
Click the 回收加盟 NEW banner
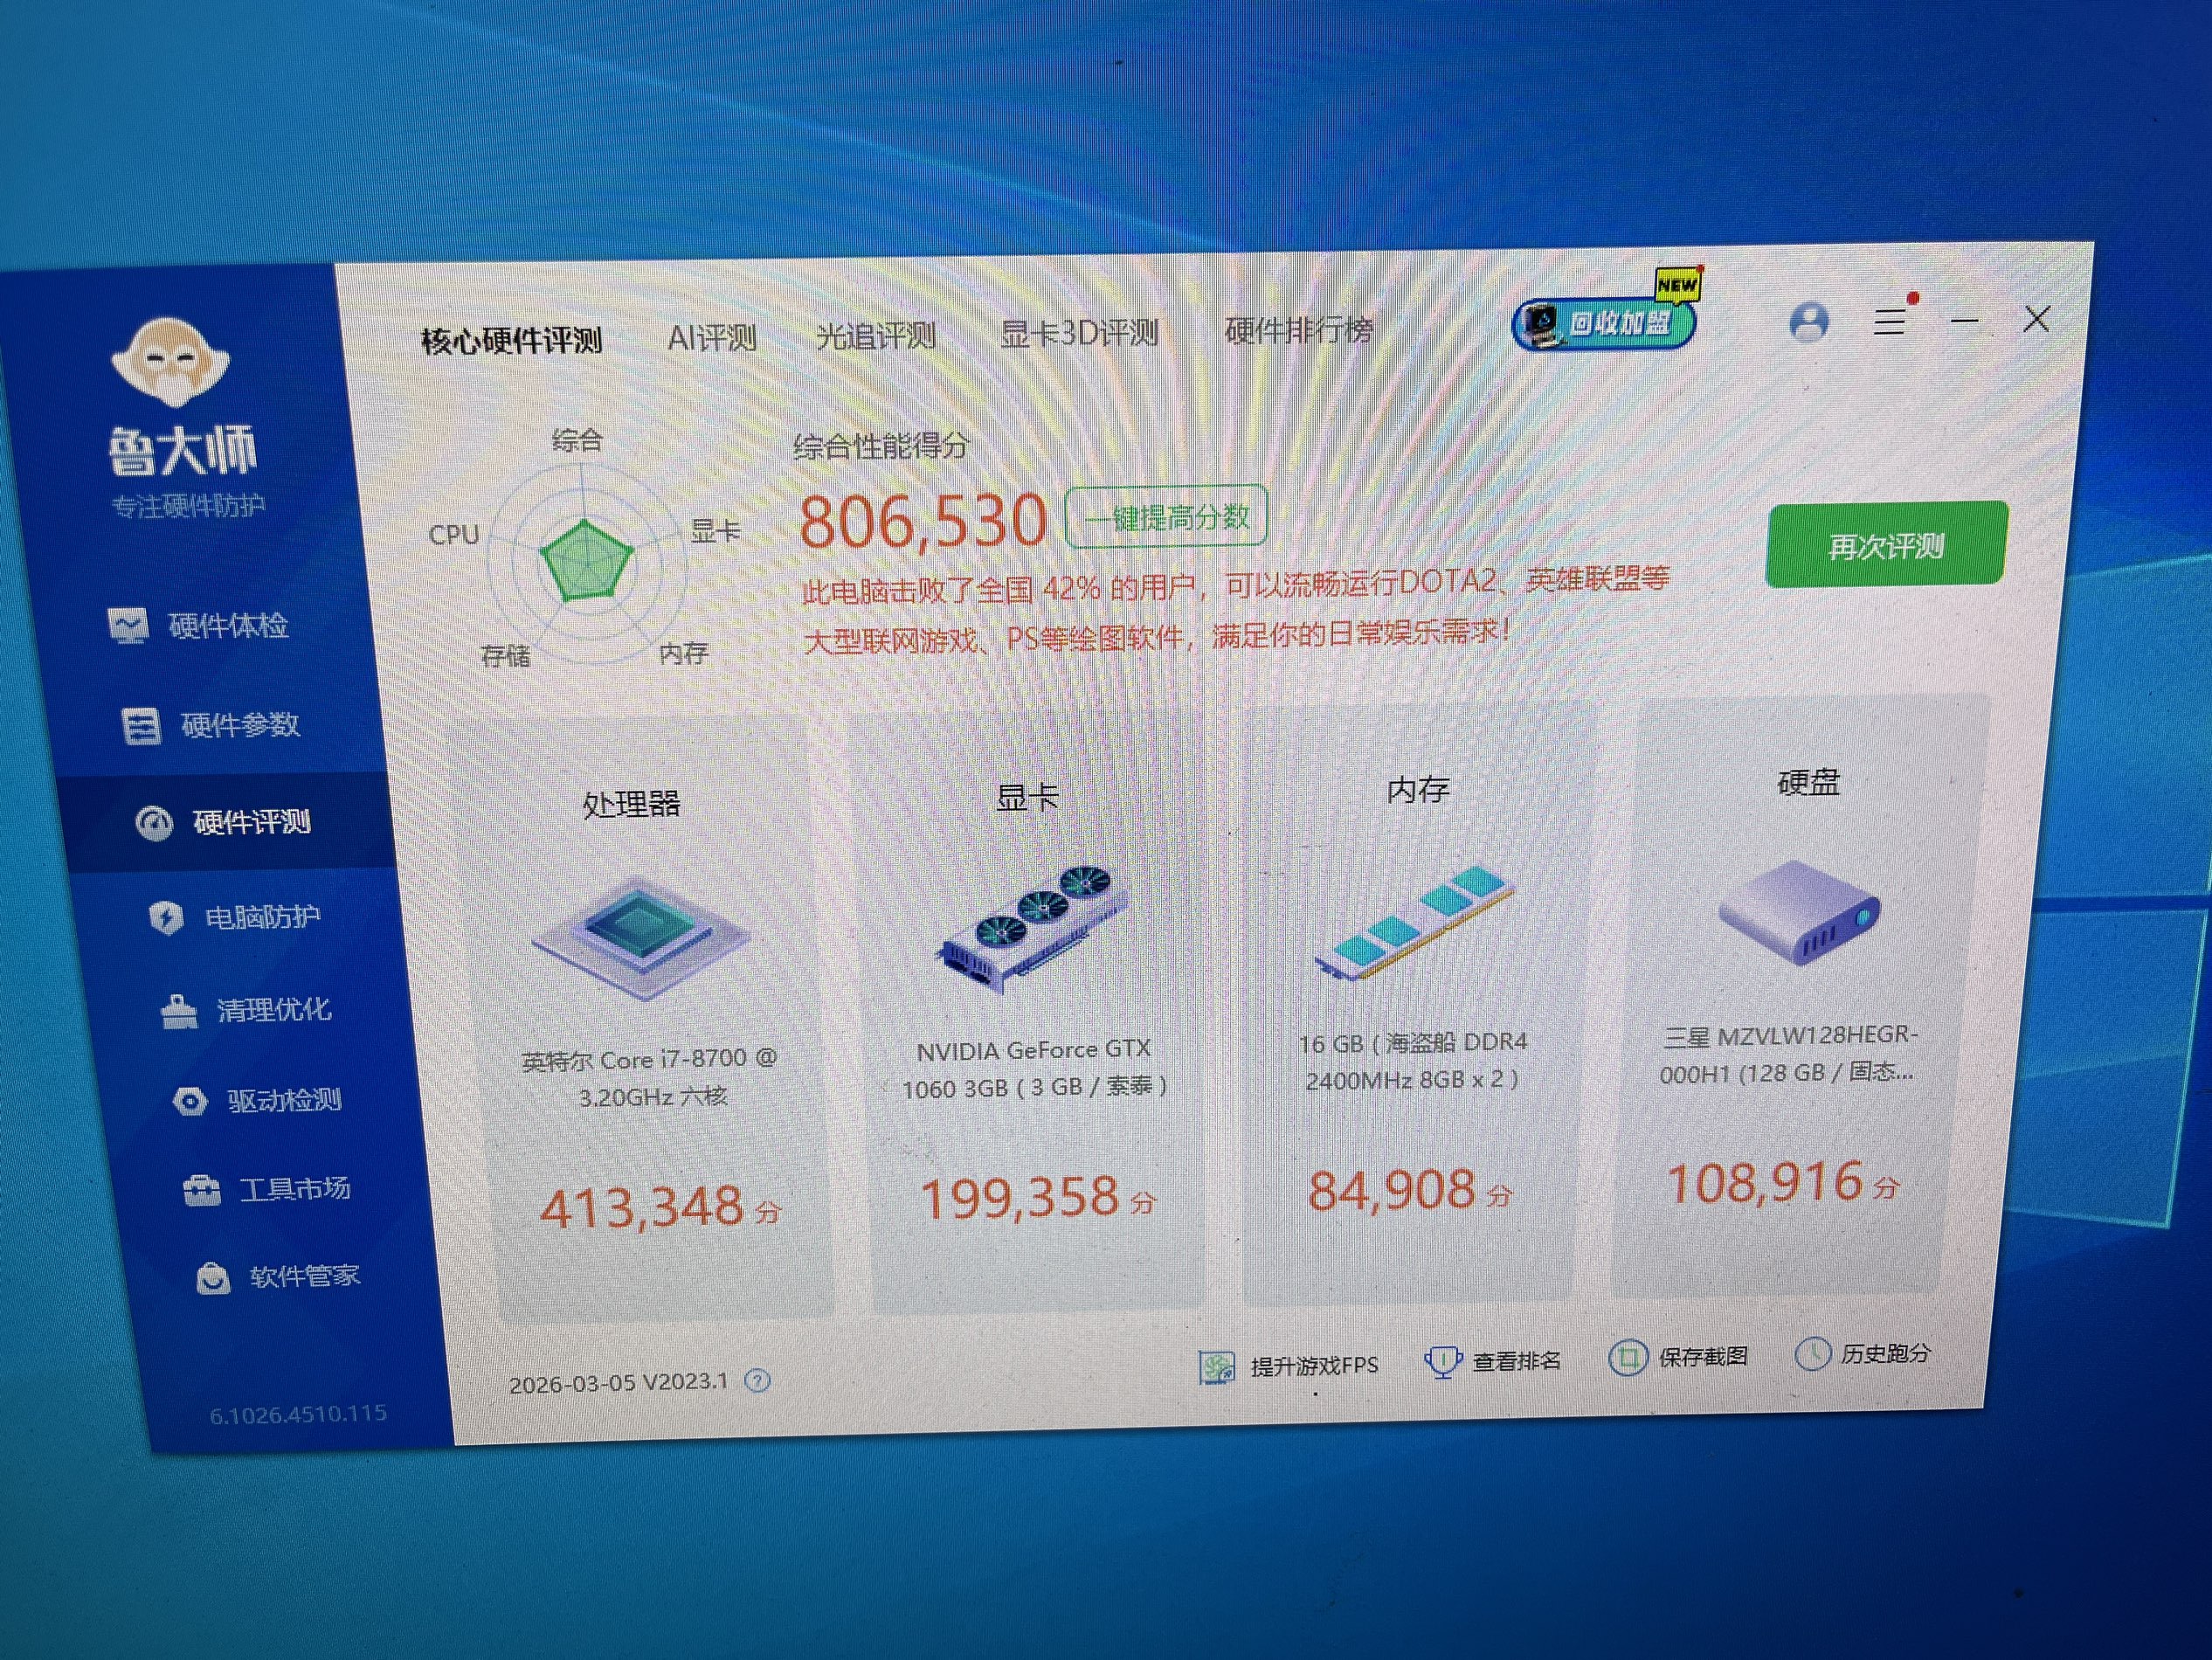pos(1604,323)
